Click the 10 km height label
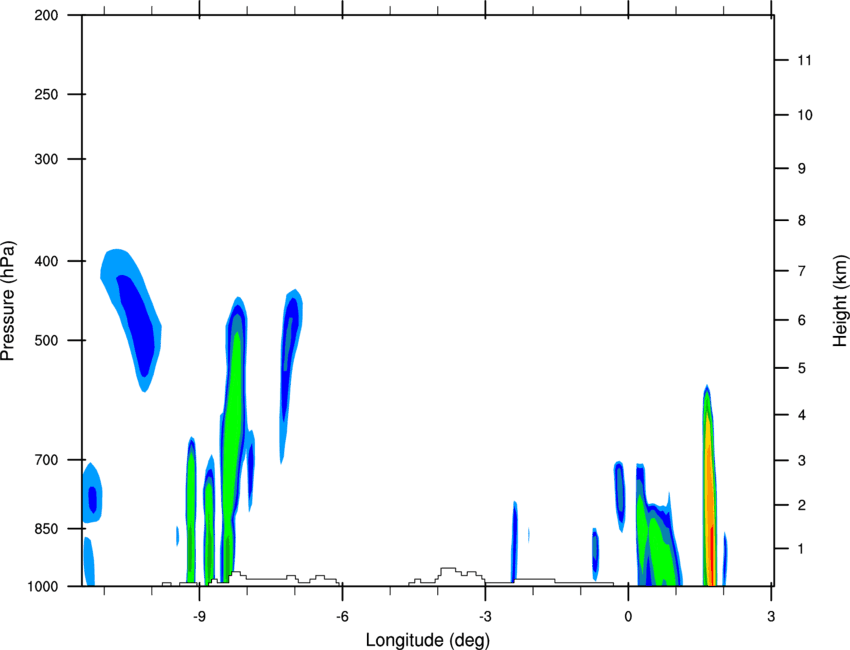 coord(804,115)
